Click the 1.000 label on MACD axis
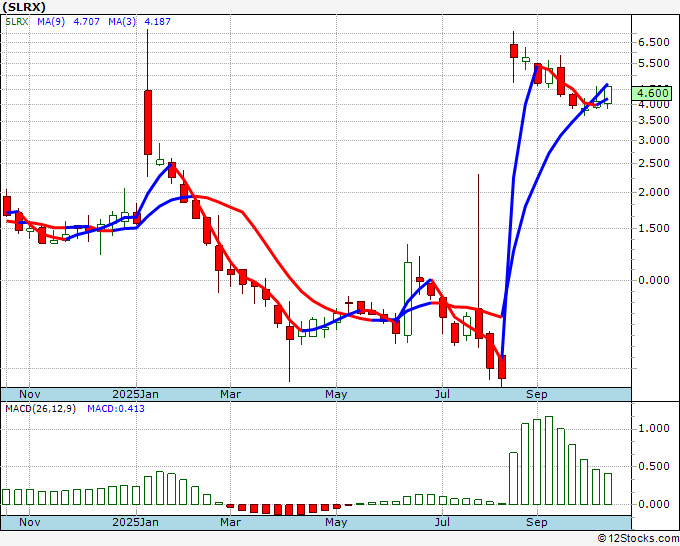The image size is (680, 546). point(653,428)
